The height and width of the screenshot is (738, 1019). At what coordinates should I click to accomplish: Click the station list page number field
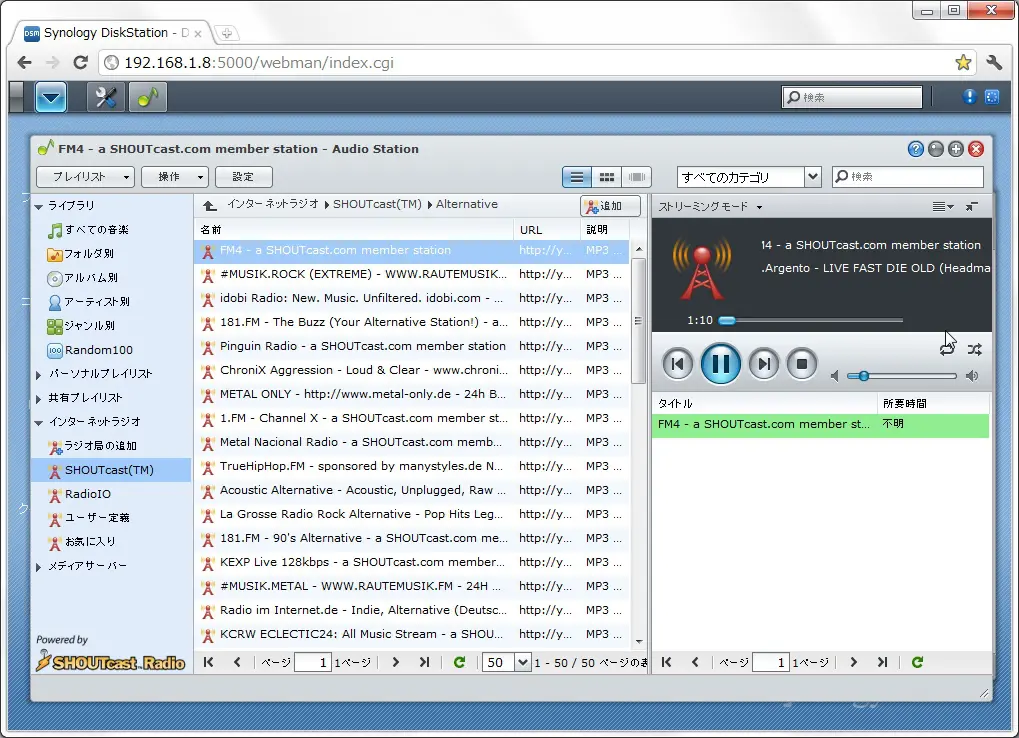click(313, 662)
